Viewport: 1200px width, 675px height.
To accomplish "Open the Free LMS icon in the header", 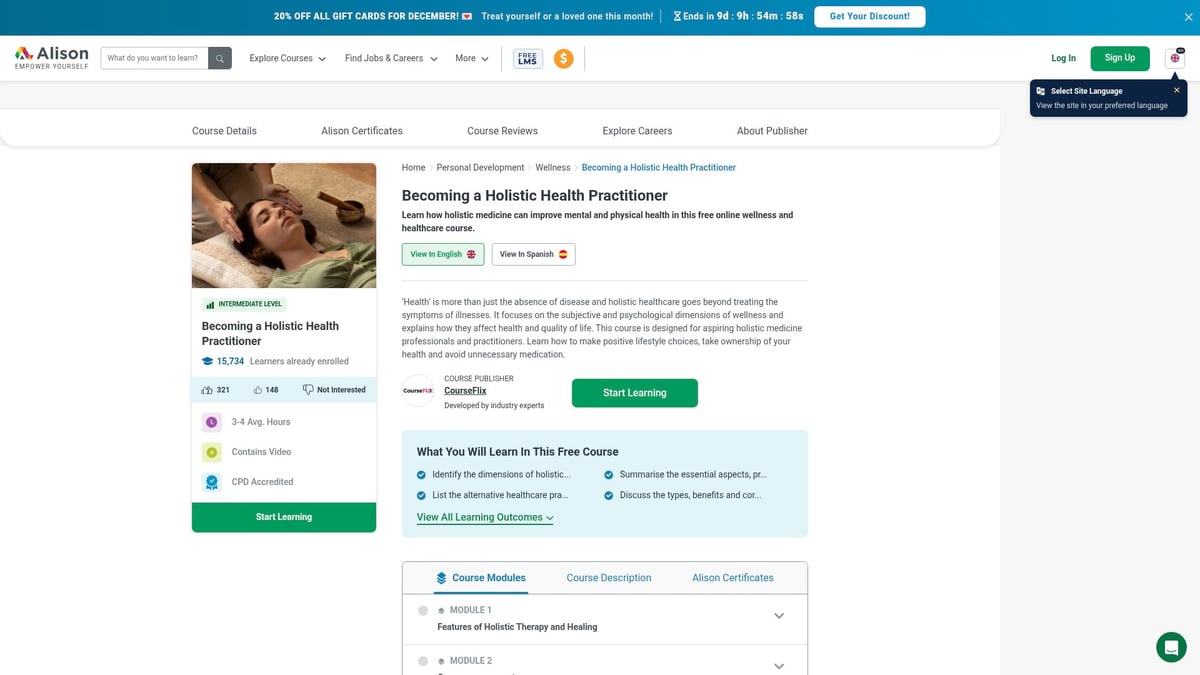I will (x=526, y=58).
